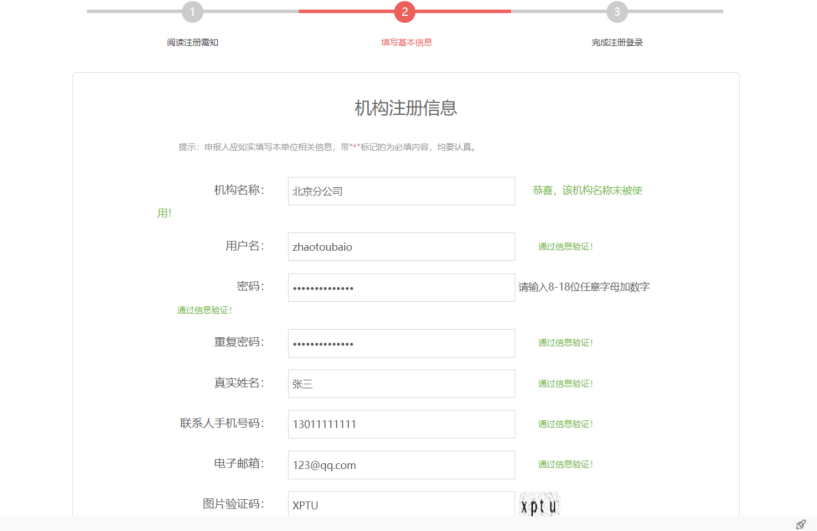Click the 请输入8-18位任意字母加数字 password hint

click(x=584, y=287)
